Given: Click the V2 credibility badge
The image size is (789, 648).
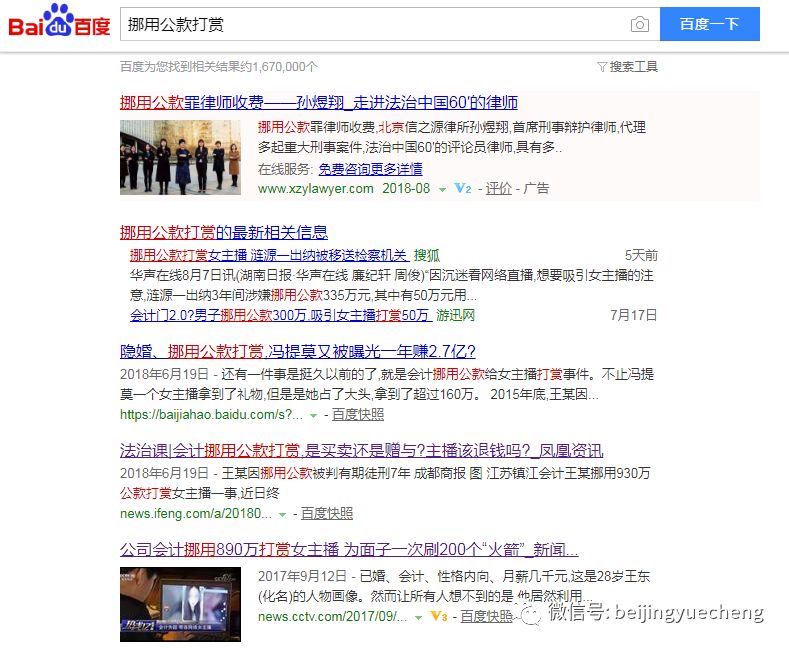Looking at the screenshot, I should click(x=463, y=189).
